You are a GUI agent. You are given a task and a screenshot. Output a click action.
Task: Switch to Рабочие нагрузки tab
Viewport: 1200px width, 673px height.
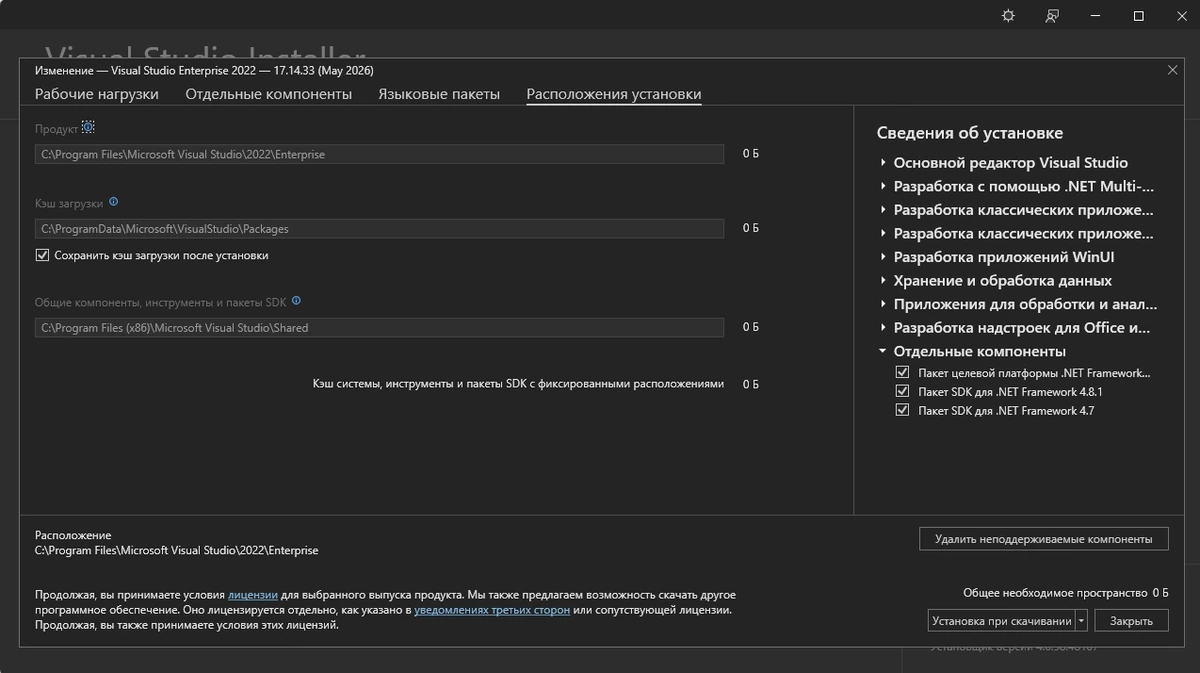(x=97, y=94)
